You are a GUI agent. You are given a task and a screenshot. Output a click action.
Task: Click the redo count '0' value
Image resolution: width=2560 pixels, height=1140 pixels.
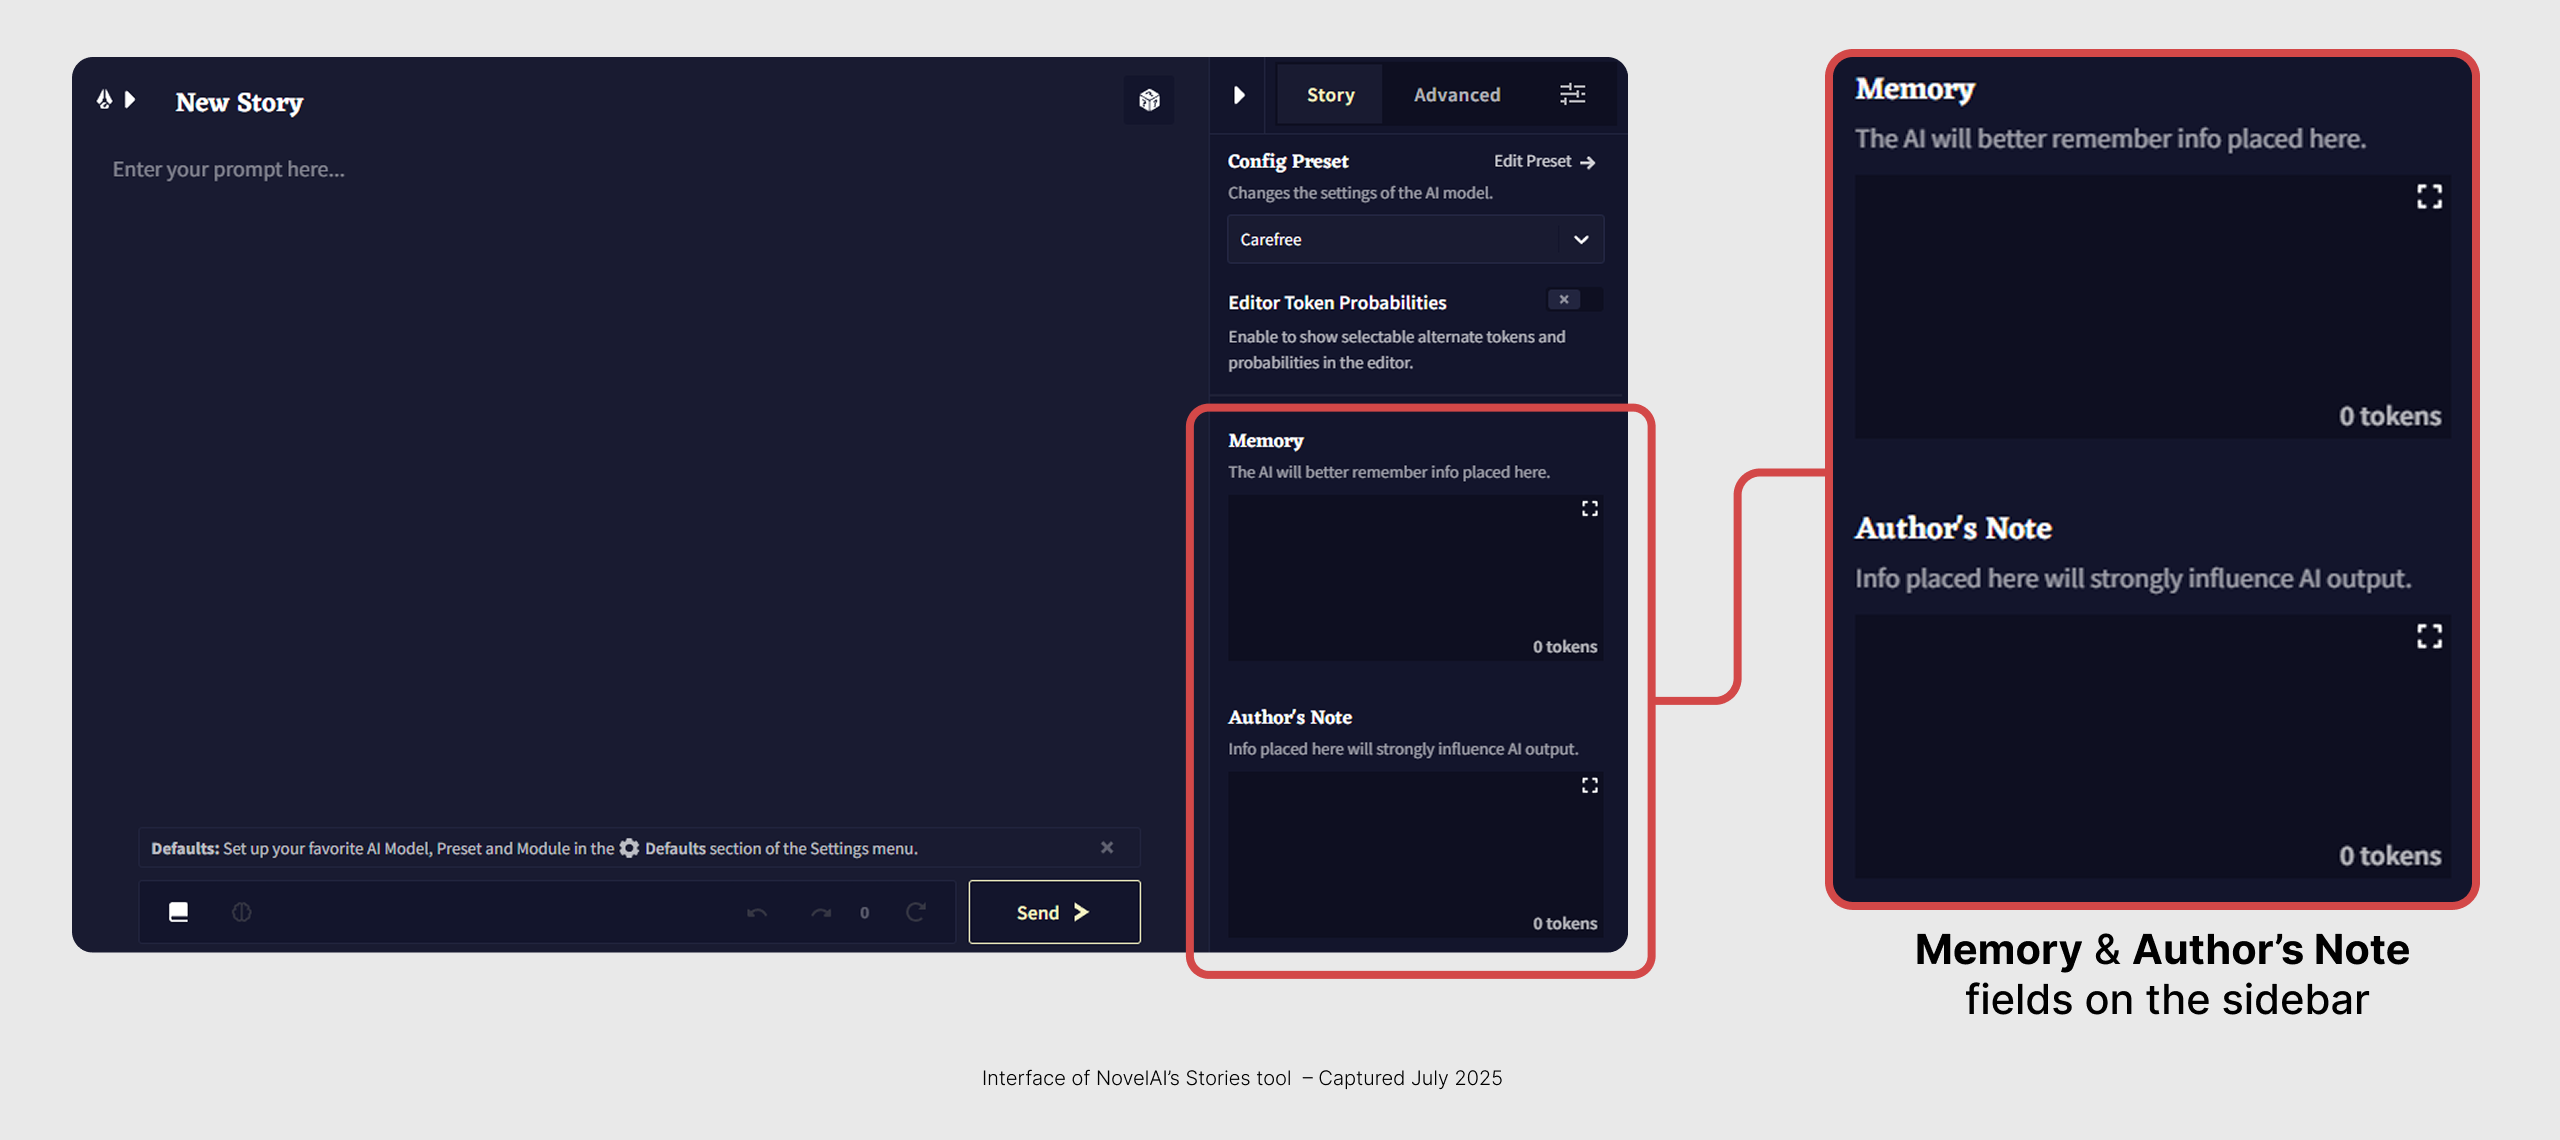click(864, 913)
